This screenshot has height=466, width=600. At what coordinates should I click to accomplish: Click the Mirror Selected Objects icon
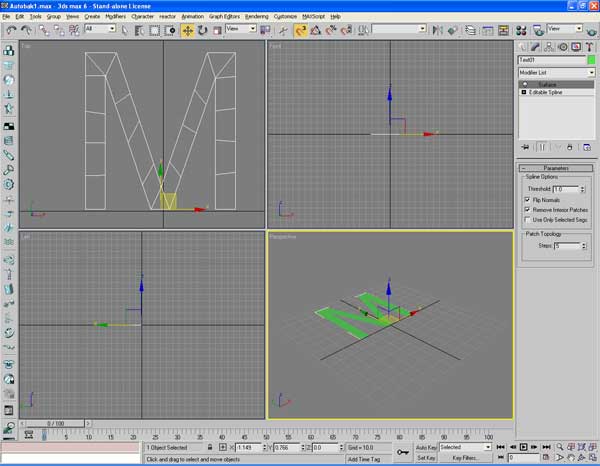437,30
